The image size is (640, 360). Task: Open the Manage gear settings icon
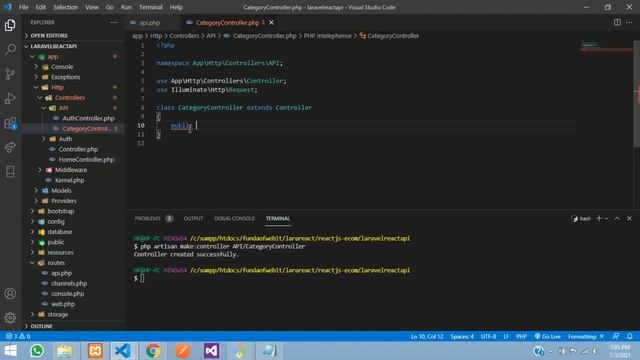(x=10, y=318)
